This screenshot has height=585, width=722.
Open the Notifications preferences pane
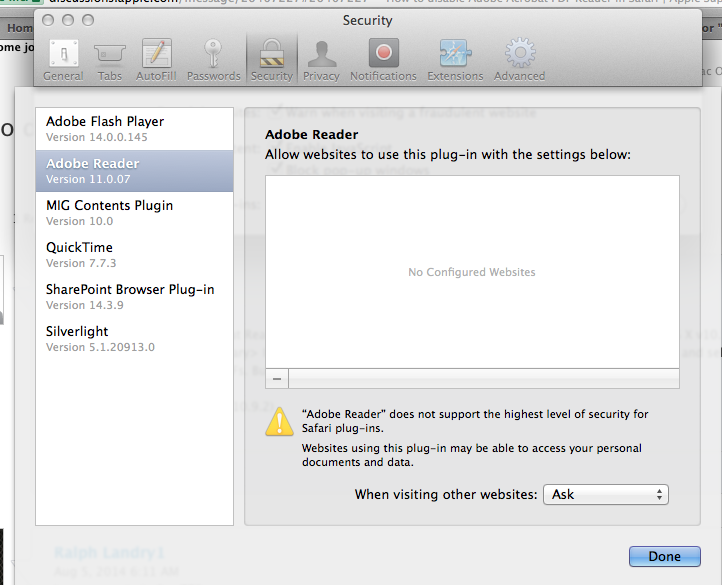(x=383, y=60)
